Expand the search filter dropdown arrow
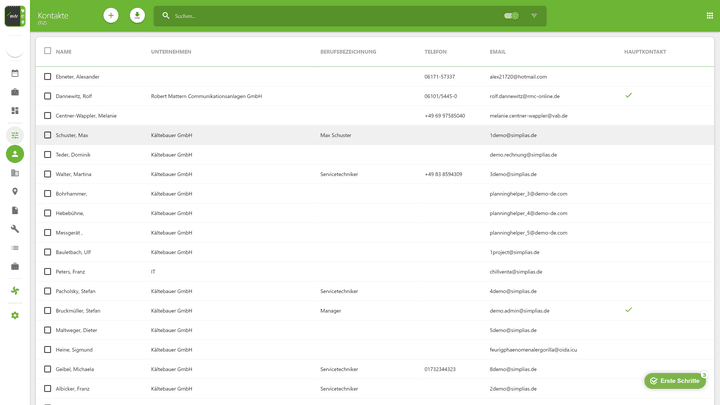This screenshot has width=720, height=405. click(534, 16)
